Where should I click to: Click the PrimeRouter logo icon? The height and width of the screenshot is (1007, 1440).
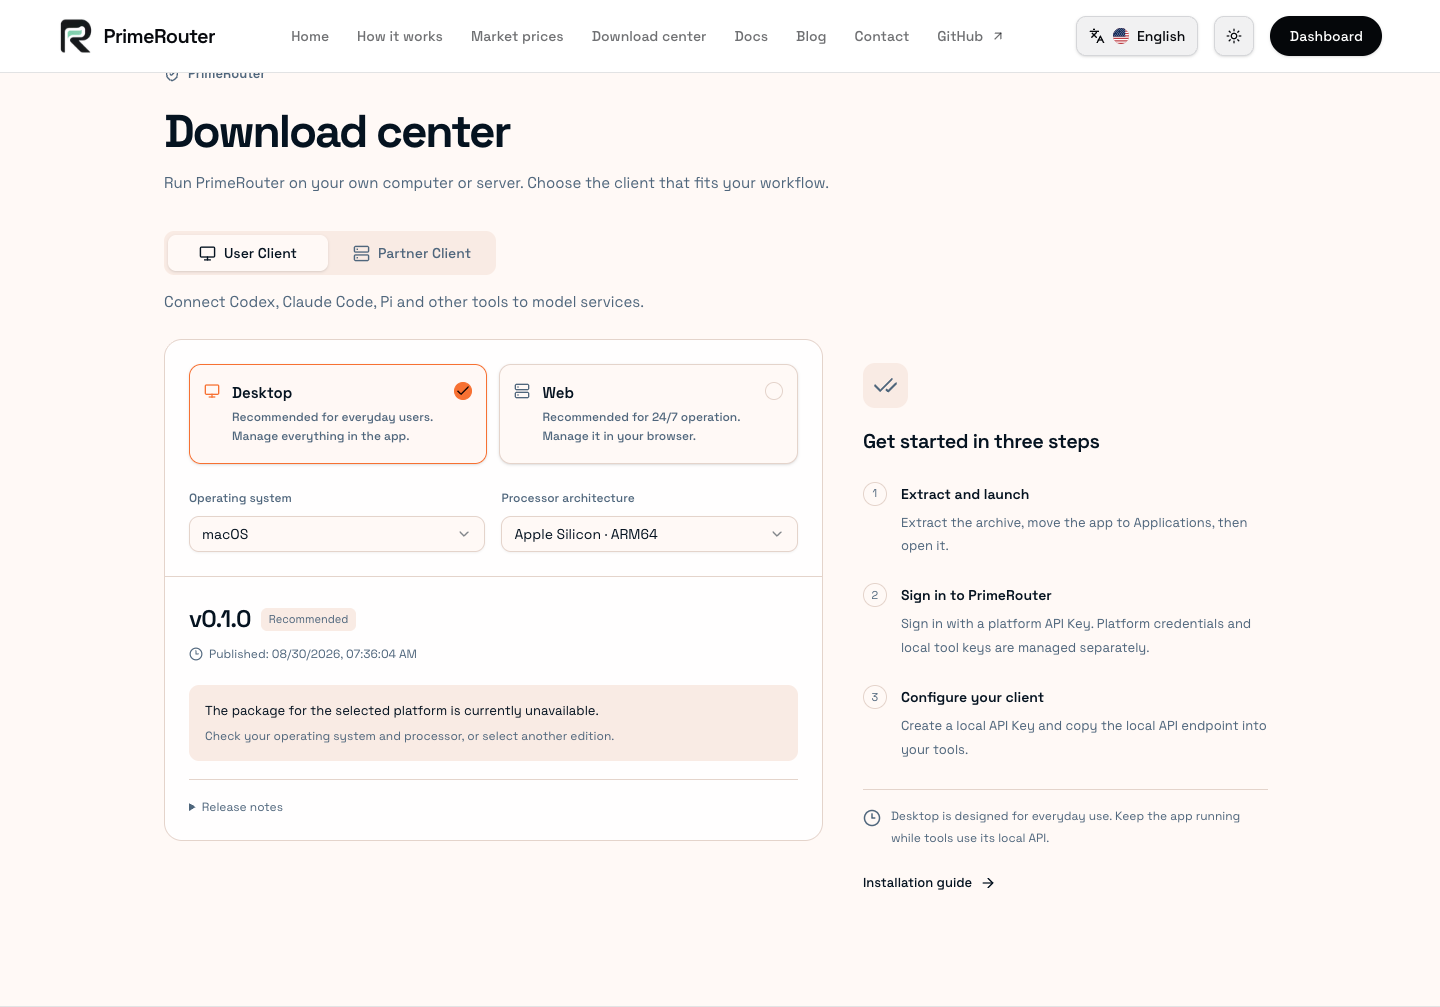(x=76, y=36)
